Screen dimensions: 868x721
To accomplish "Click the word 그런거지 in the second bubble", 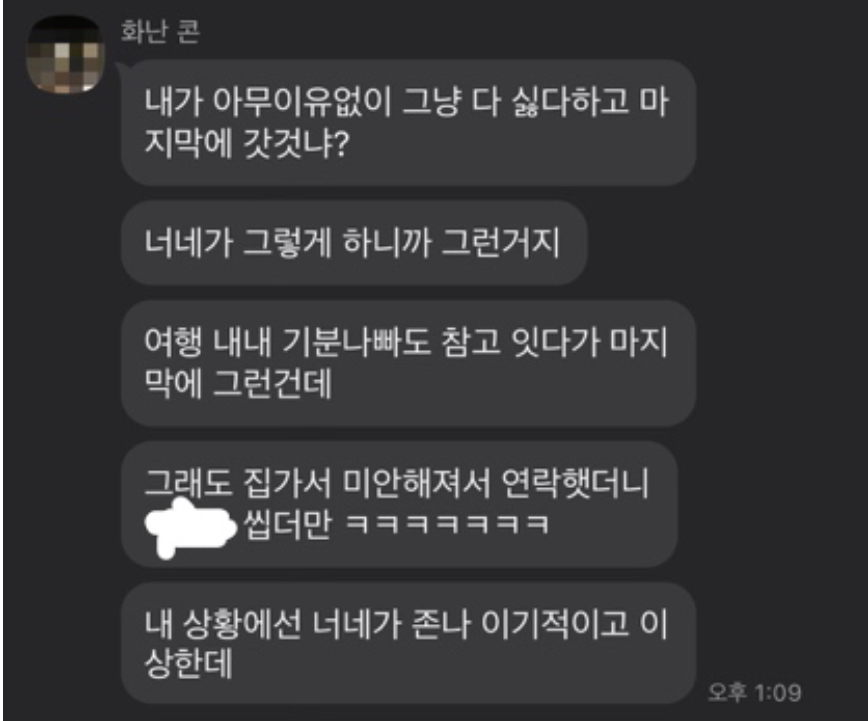I will (x=501, y=242).
